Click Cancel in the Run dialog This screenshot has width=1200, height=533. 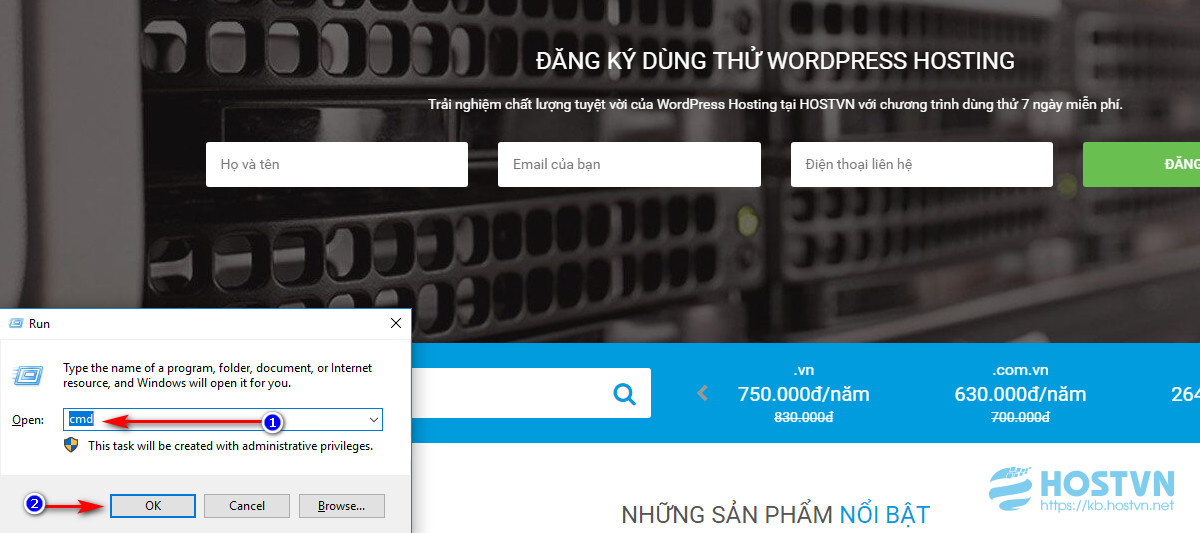[247, 505]
